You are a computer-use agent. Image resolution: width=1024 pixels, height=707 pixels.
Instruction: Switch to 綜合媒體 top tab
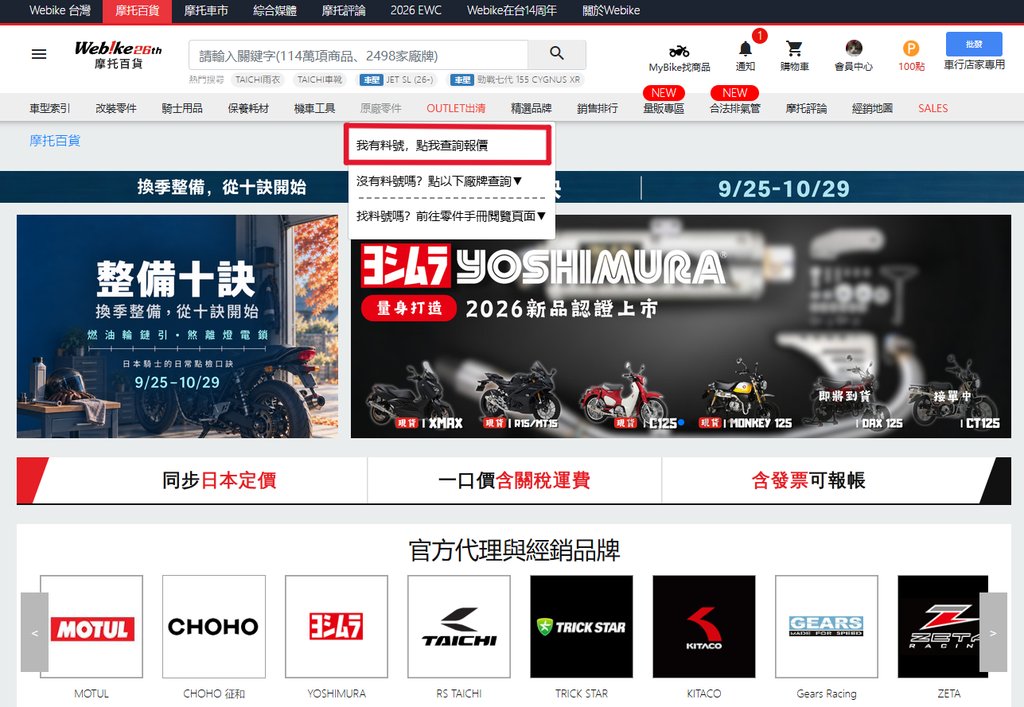(274, 10)
